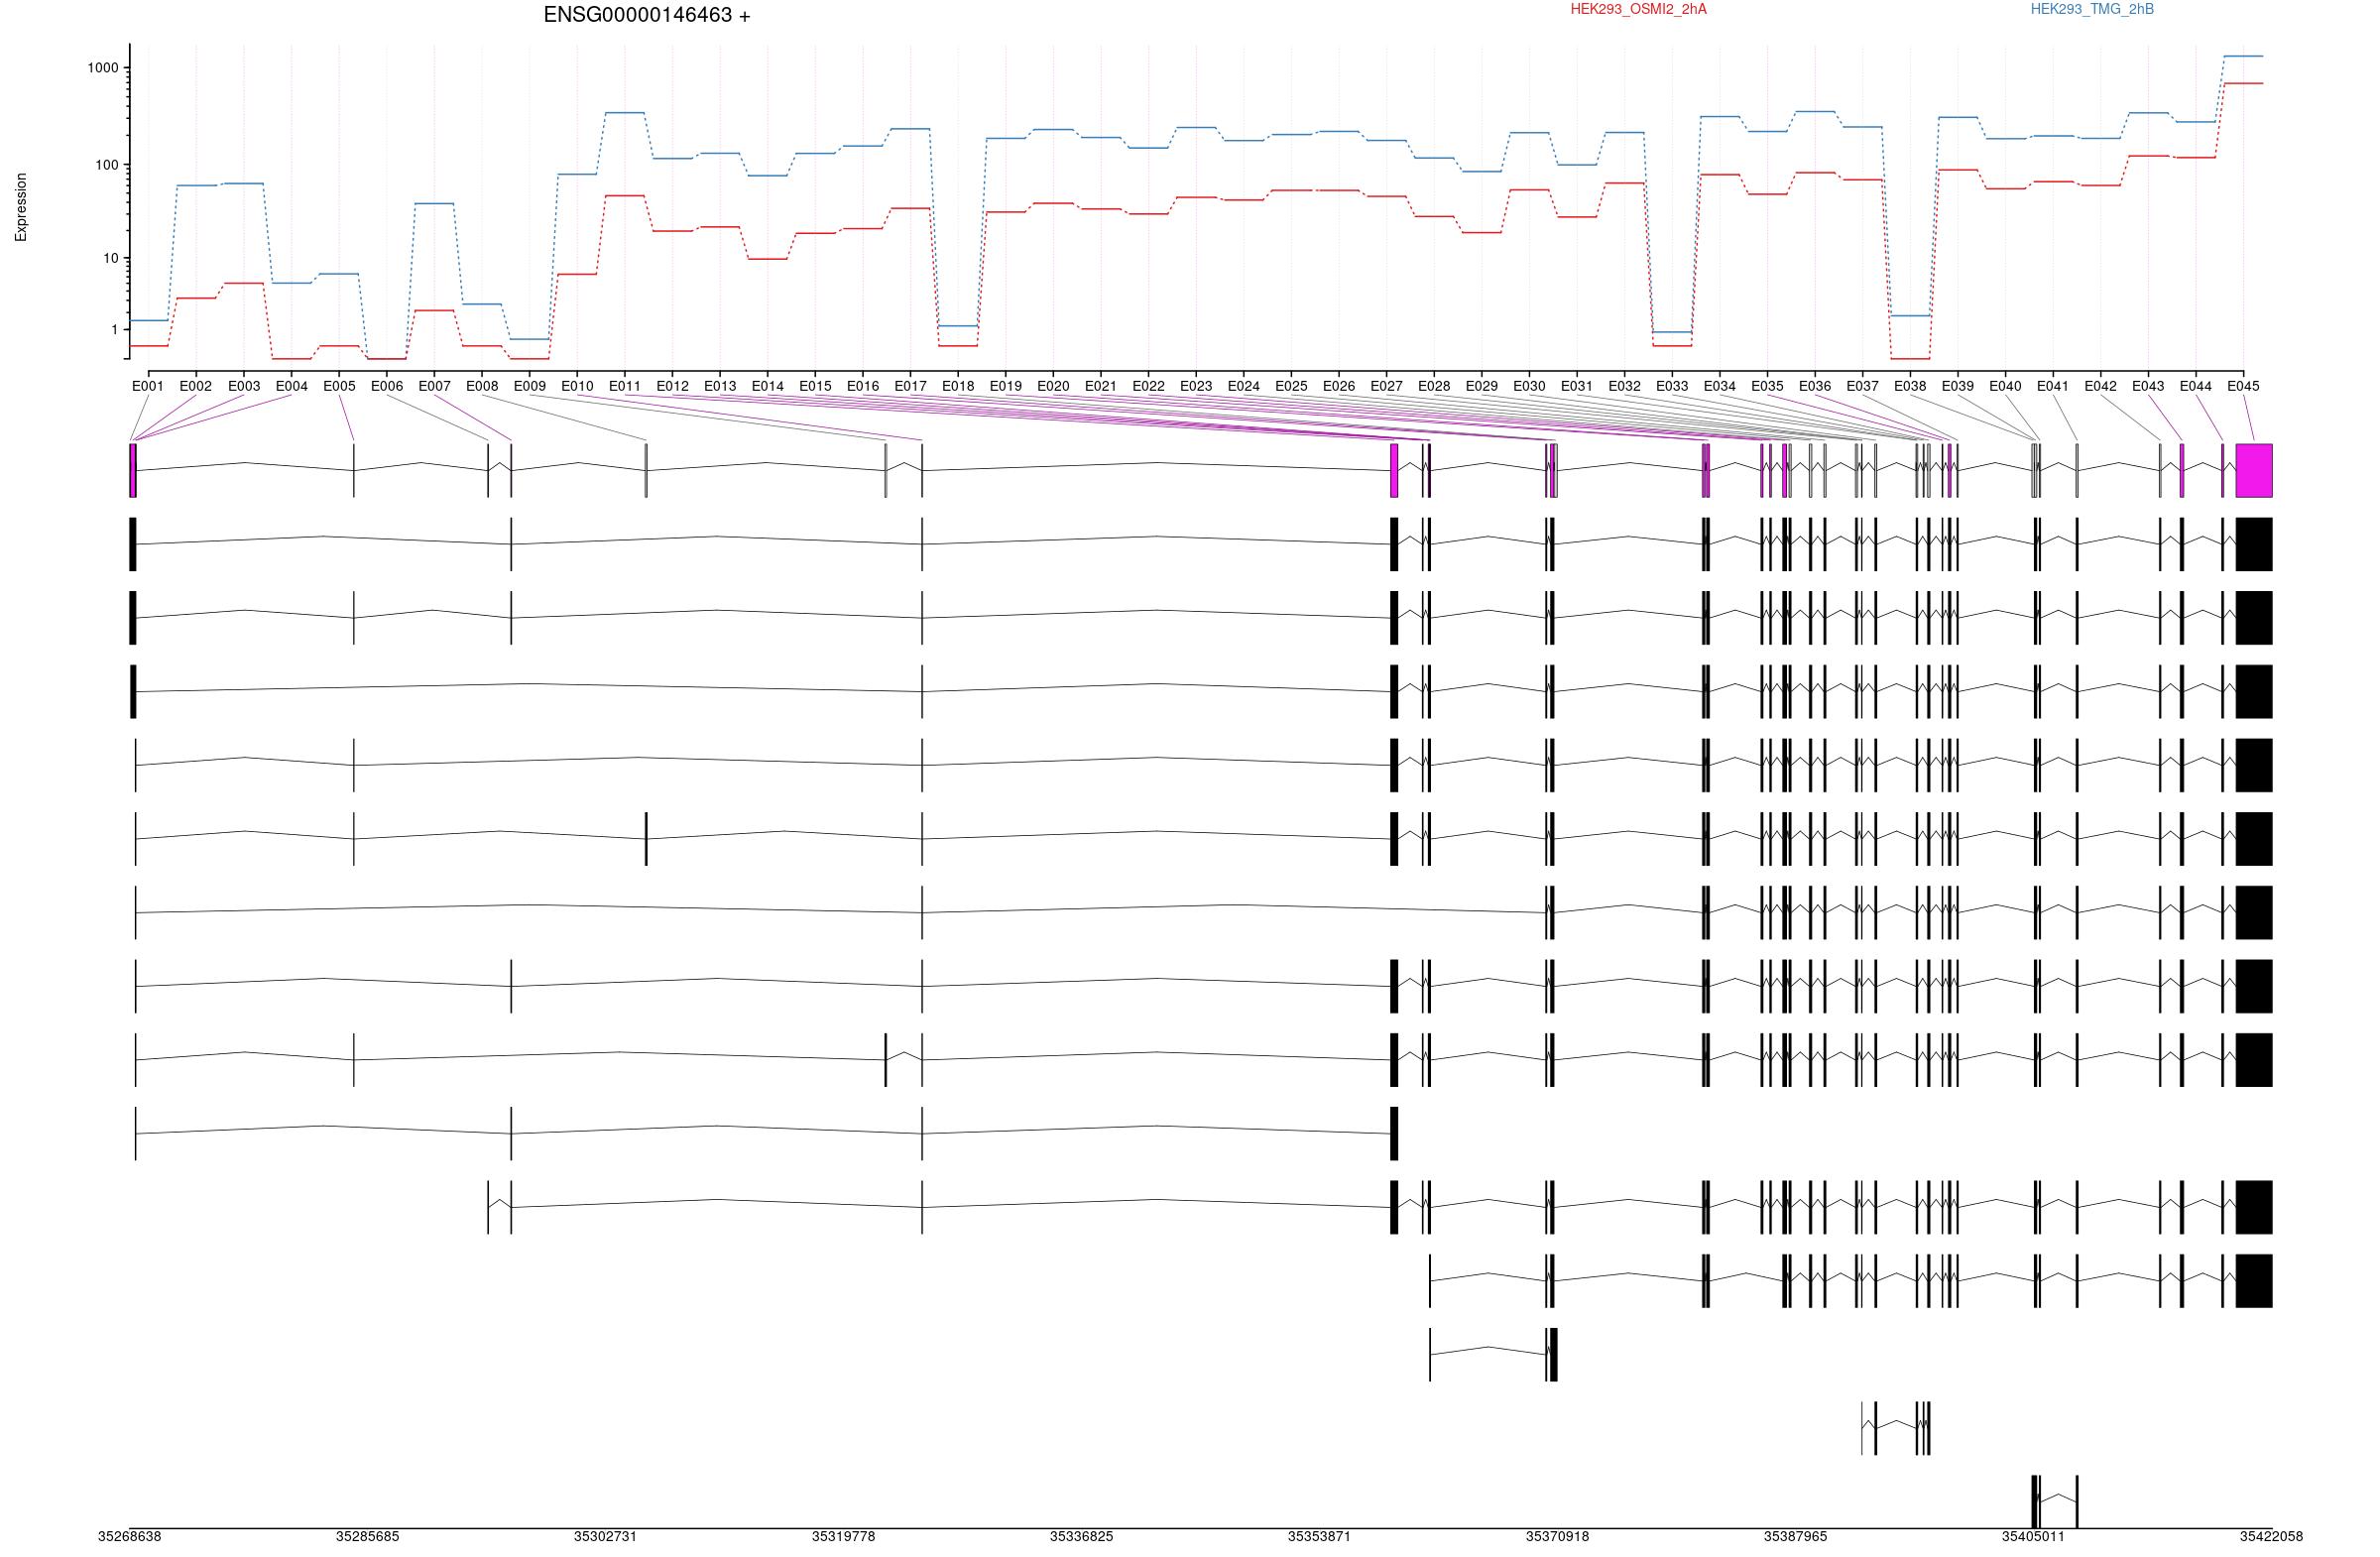Screen dimensions: 2380x1557
Task: Click genomic coordinate 35422058
Action: click(2271, 1536)
